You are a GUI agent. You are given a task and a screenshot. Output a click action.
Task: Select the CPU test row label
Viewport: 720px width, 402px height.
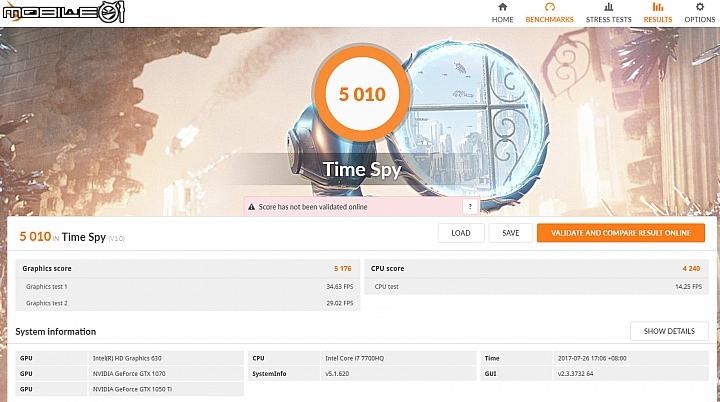click(x=386, y=287)
